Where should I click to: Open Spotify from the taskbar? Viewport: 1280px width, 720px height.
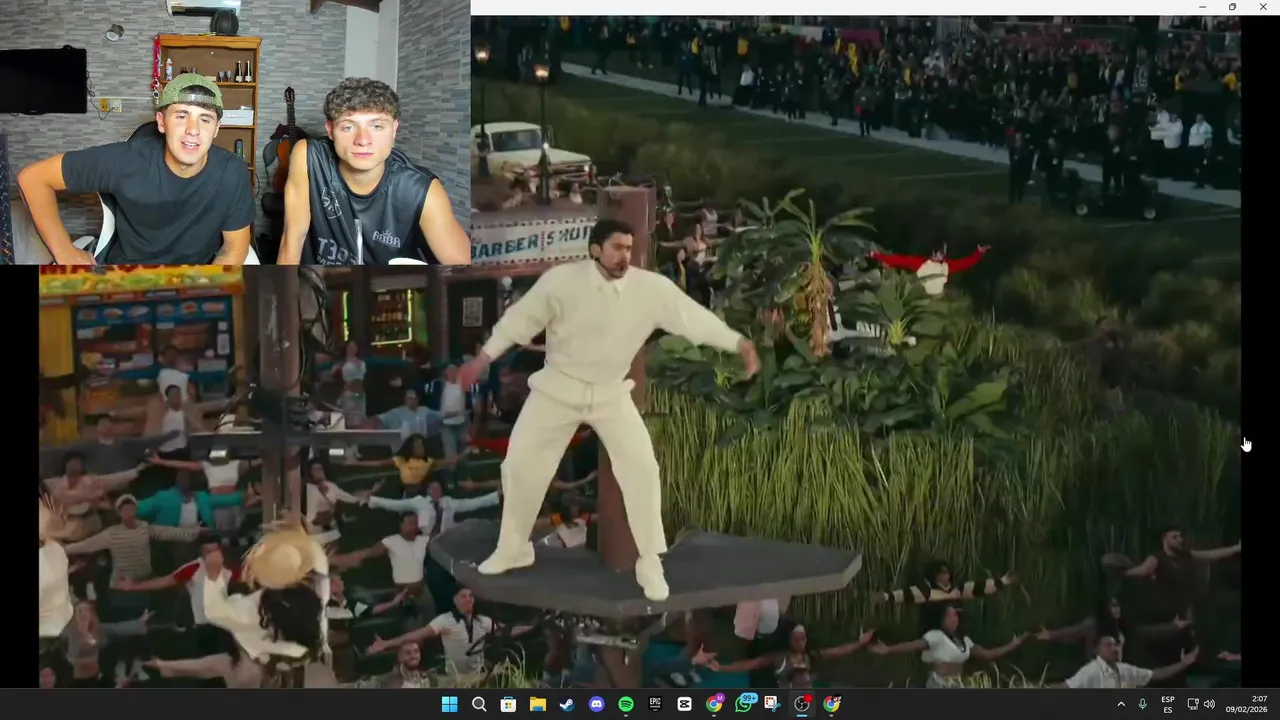tap(625, 704)
